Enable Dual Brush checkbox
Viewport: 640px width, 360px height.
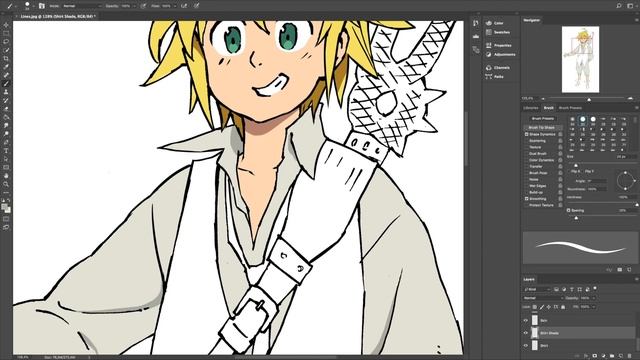point(527,153)
